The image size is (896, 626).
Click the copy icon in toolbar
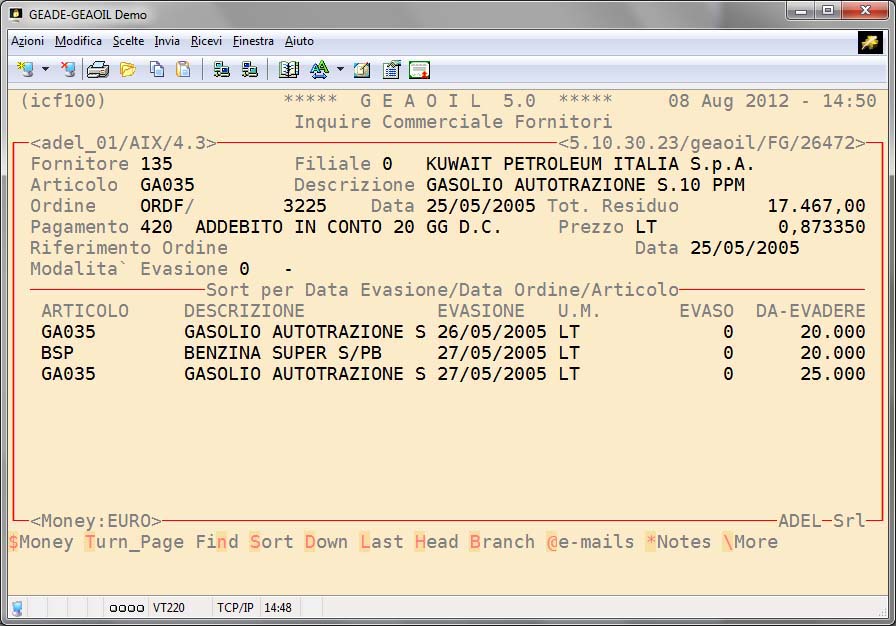(157, 69)
